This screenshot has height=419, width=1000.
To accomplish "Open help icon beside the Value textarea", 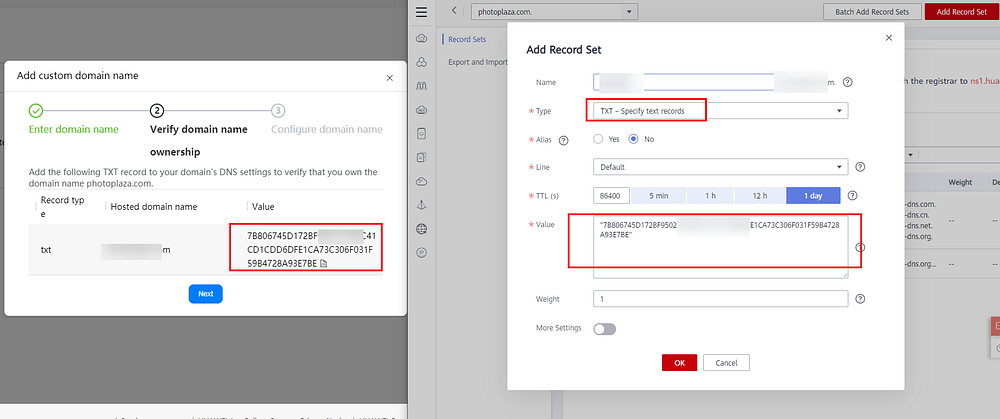I will 860,247.
